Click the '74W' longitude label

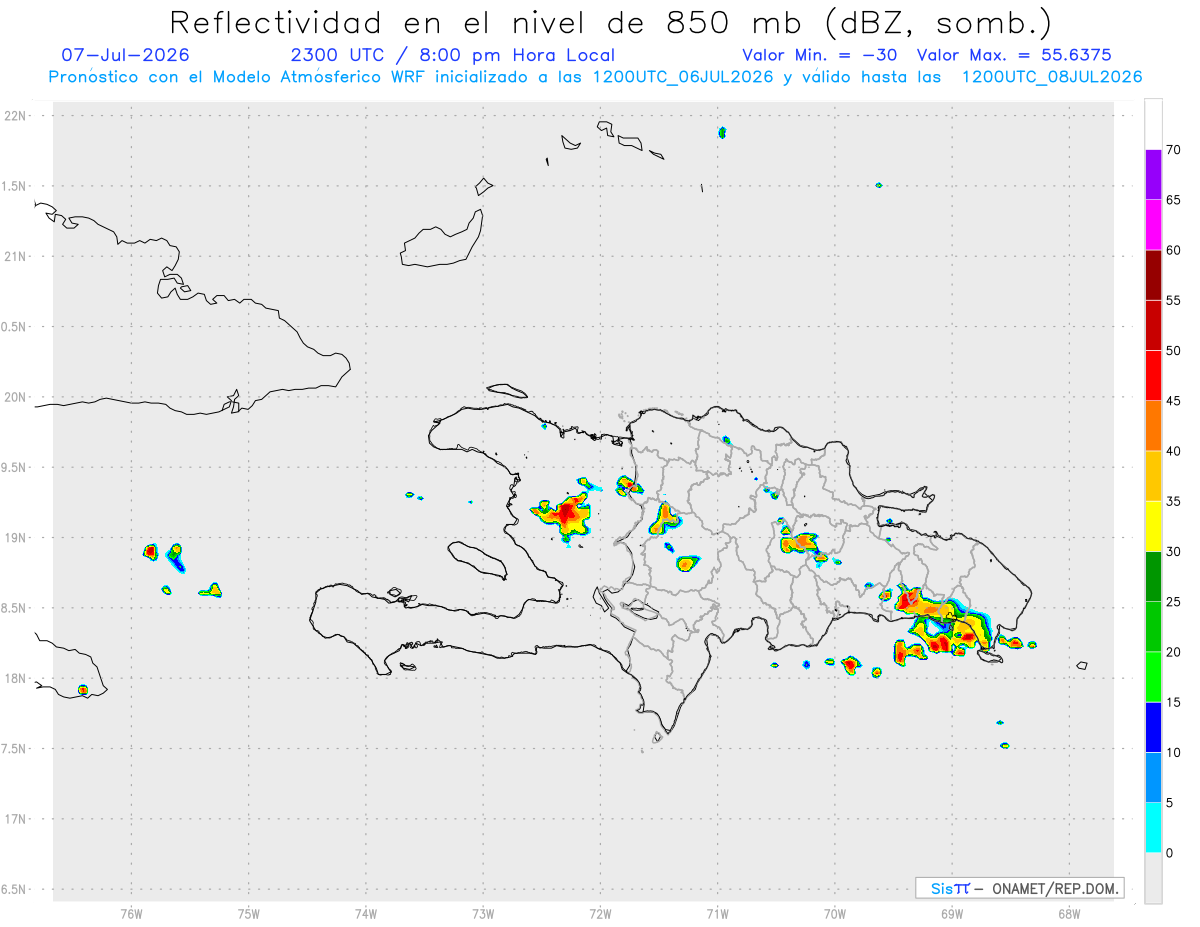(366, 913)
